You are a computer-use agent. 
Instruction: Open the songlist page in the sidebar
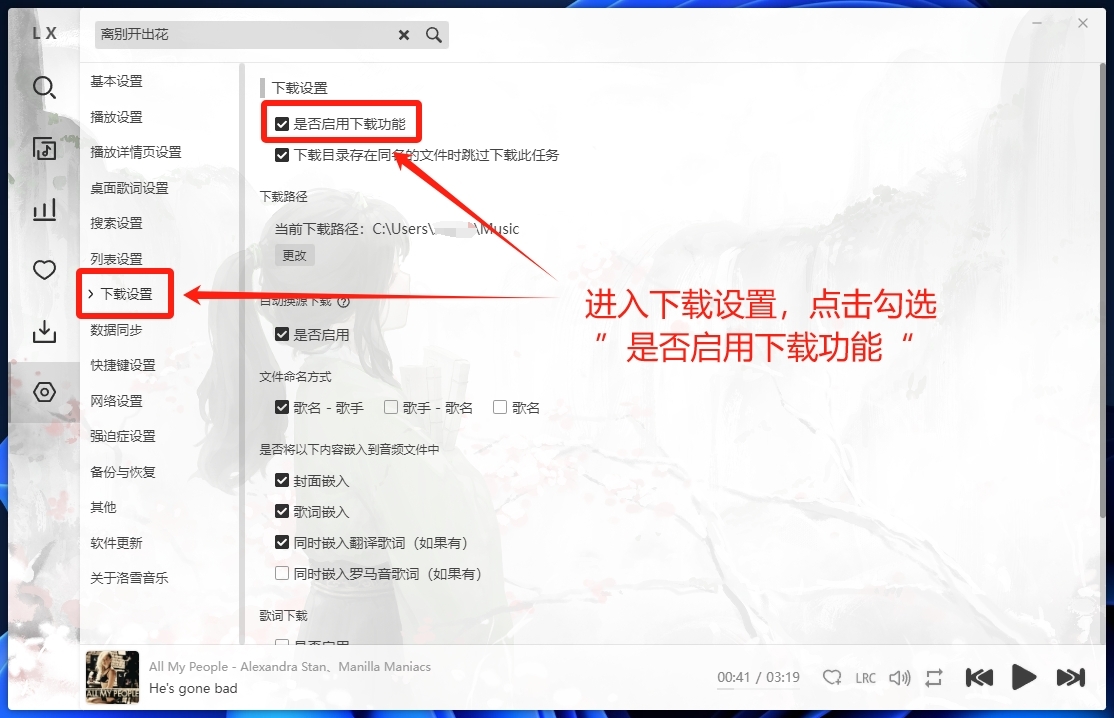[x=44, y=148]
